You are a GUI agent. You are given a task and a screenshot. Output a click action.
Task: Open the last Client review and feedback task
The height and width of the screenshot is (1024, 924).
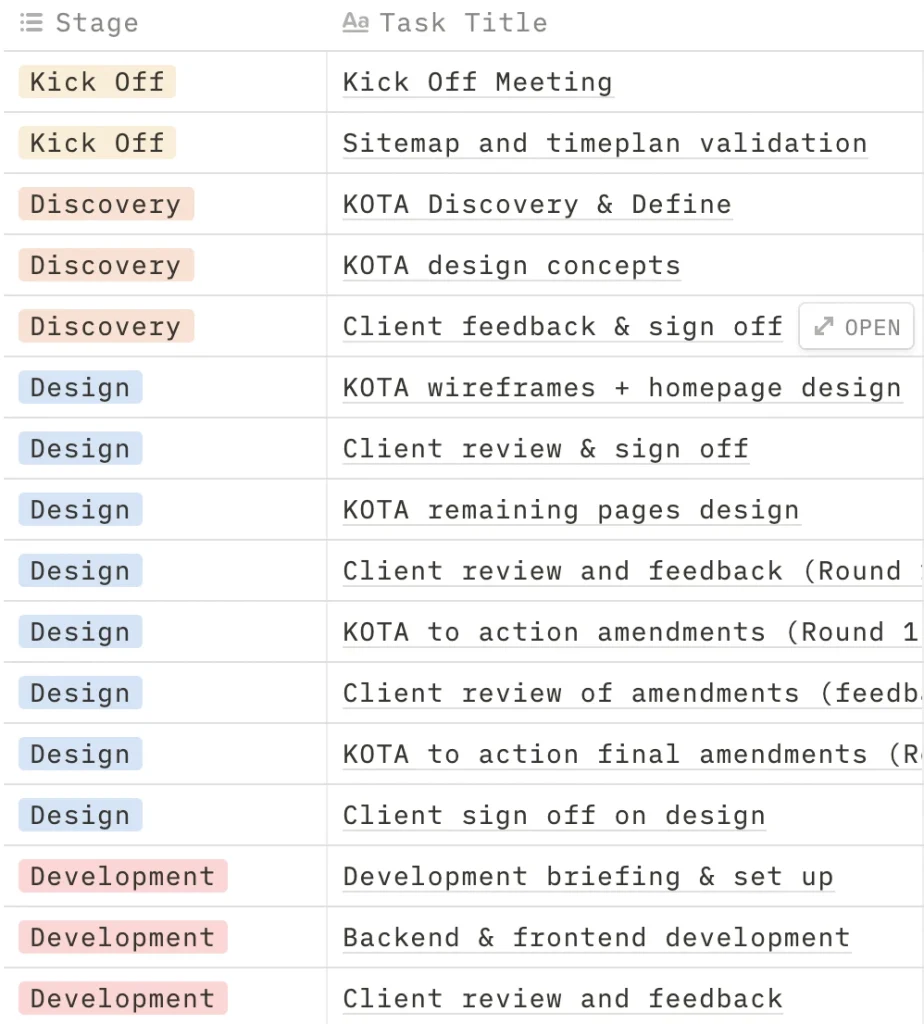562,999
